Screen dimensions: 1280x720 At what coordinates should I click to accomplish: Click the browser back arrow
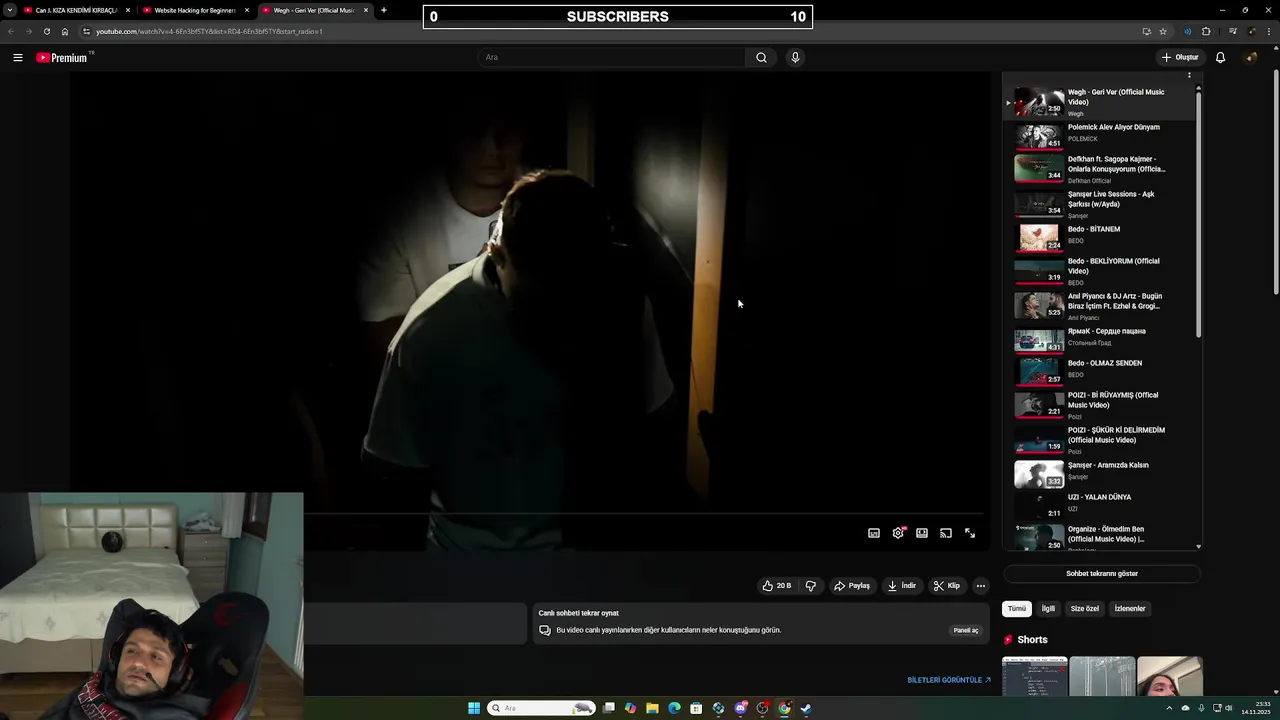coord(10,31)
